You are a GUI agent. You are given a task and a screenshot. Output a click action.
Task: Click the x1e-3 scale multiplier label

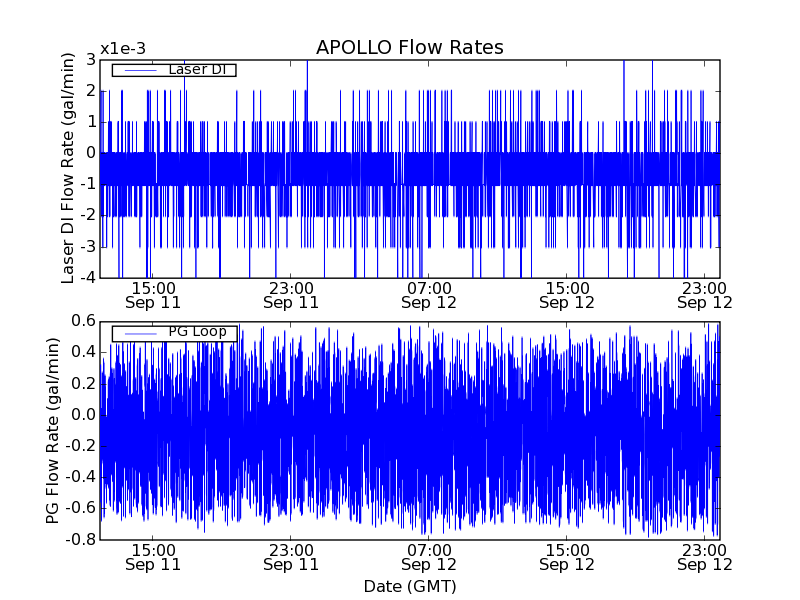click(x=124, y=49)
